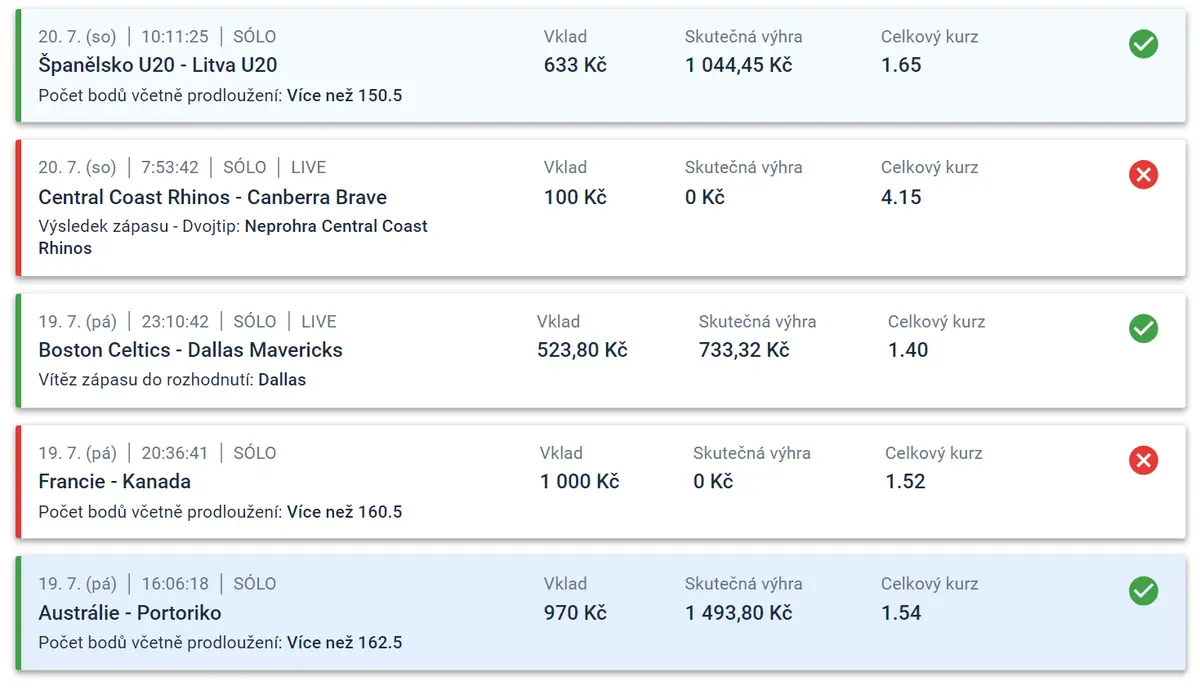Click the 4.15 total odds value
This screenshot has height=690, width=1200.
(901, 197)
